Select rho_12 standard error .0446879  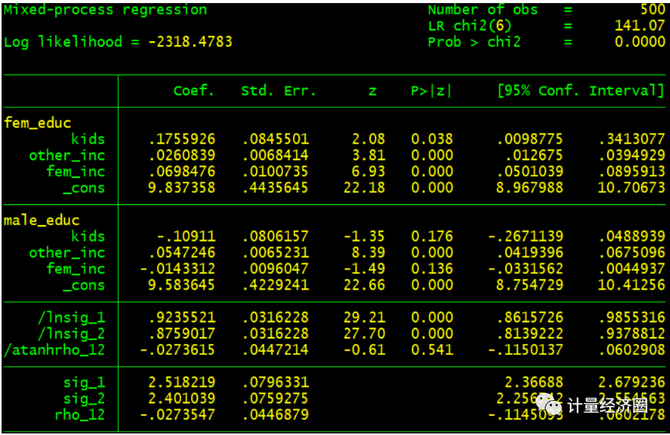tap(275, 414)
